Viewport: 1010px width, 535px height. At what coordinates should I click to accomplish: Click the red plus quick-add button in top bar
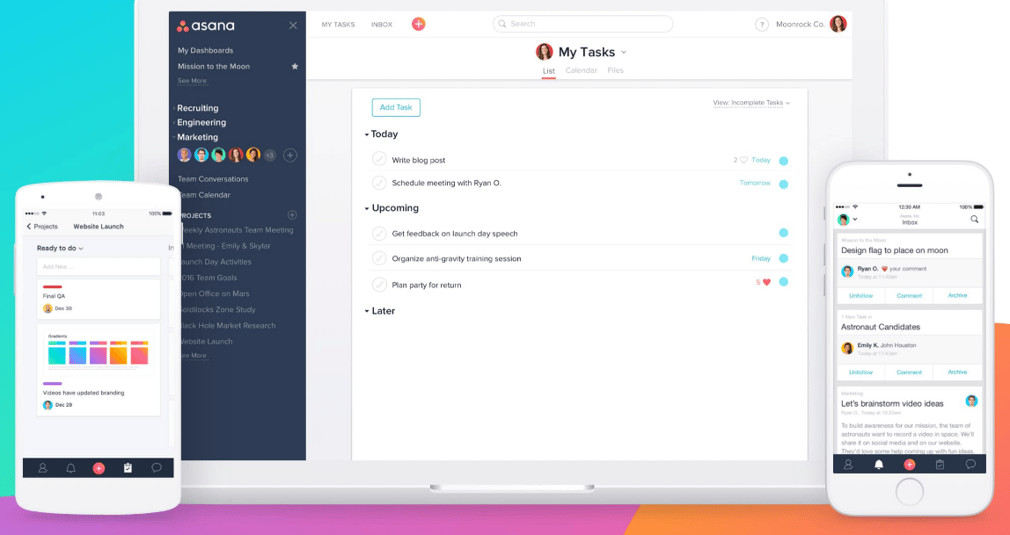pos(419,24)
